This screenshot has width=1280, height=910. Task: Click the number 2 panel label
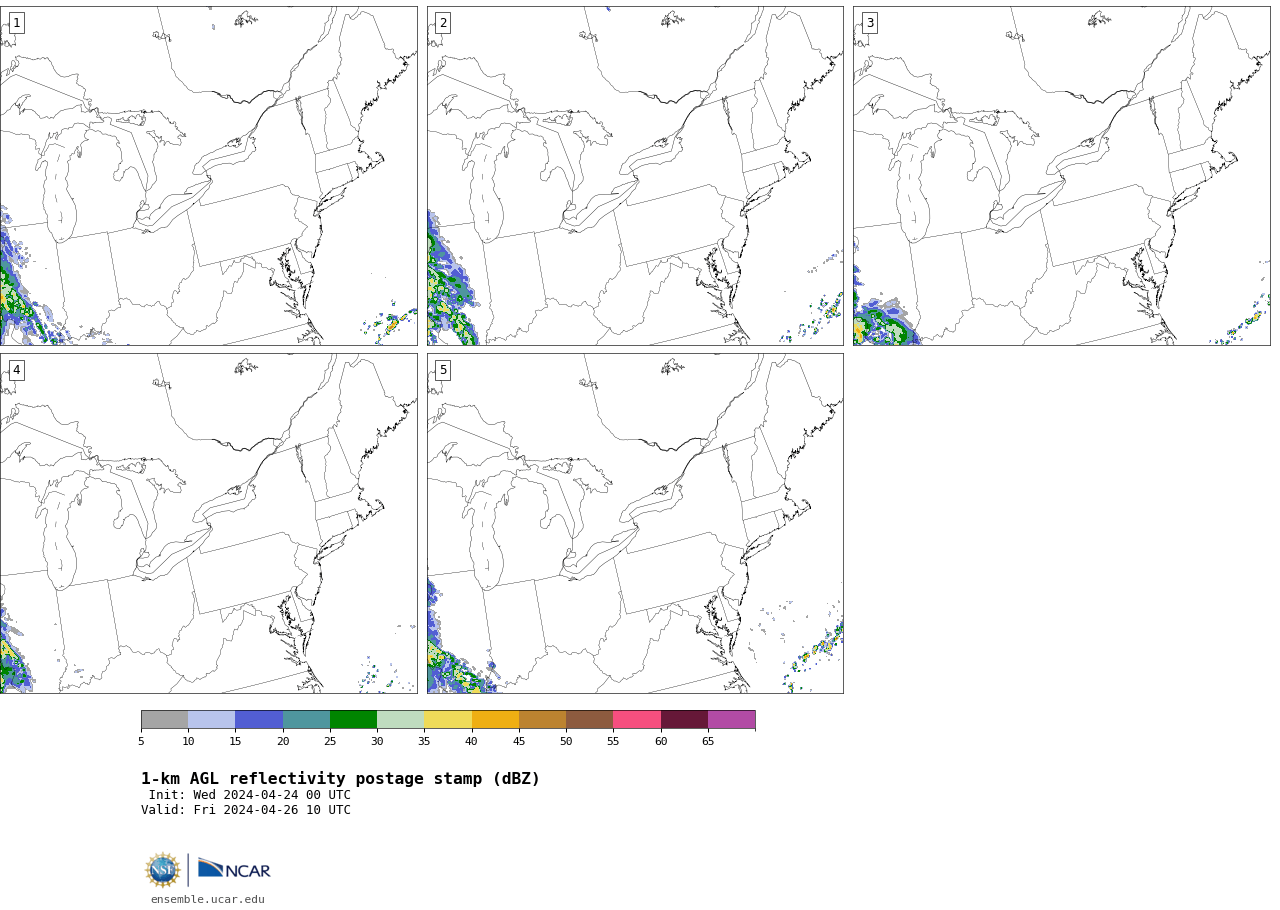tap(443, 23)
